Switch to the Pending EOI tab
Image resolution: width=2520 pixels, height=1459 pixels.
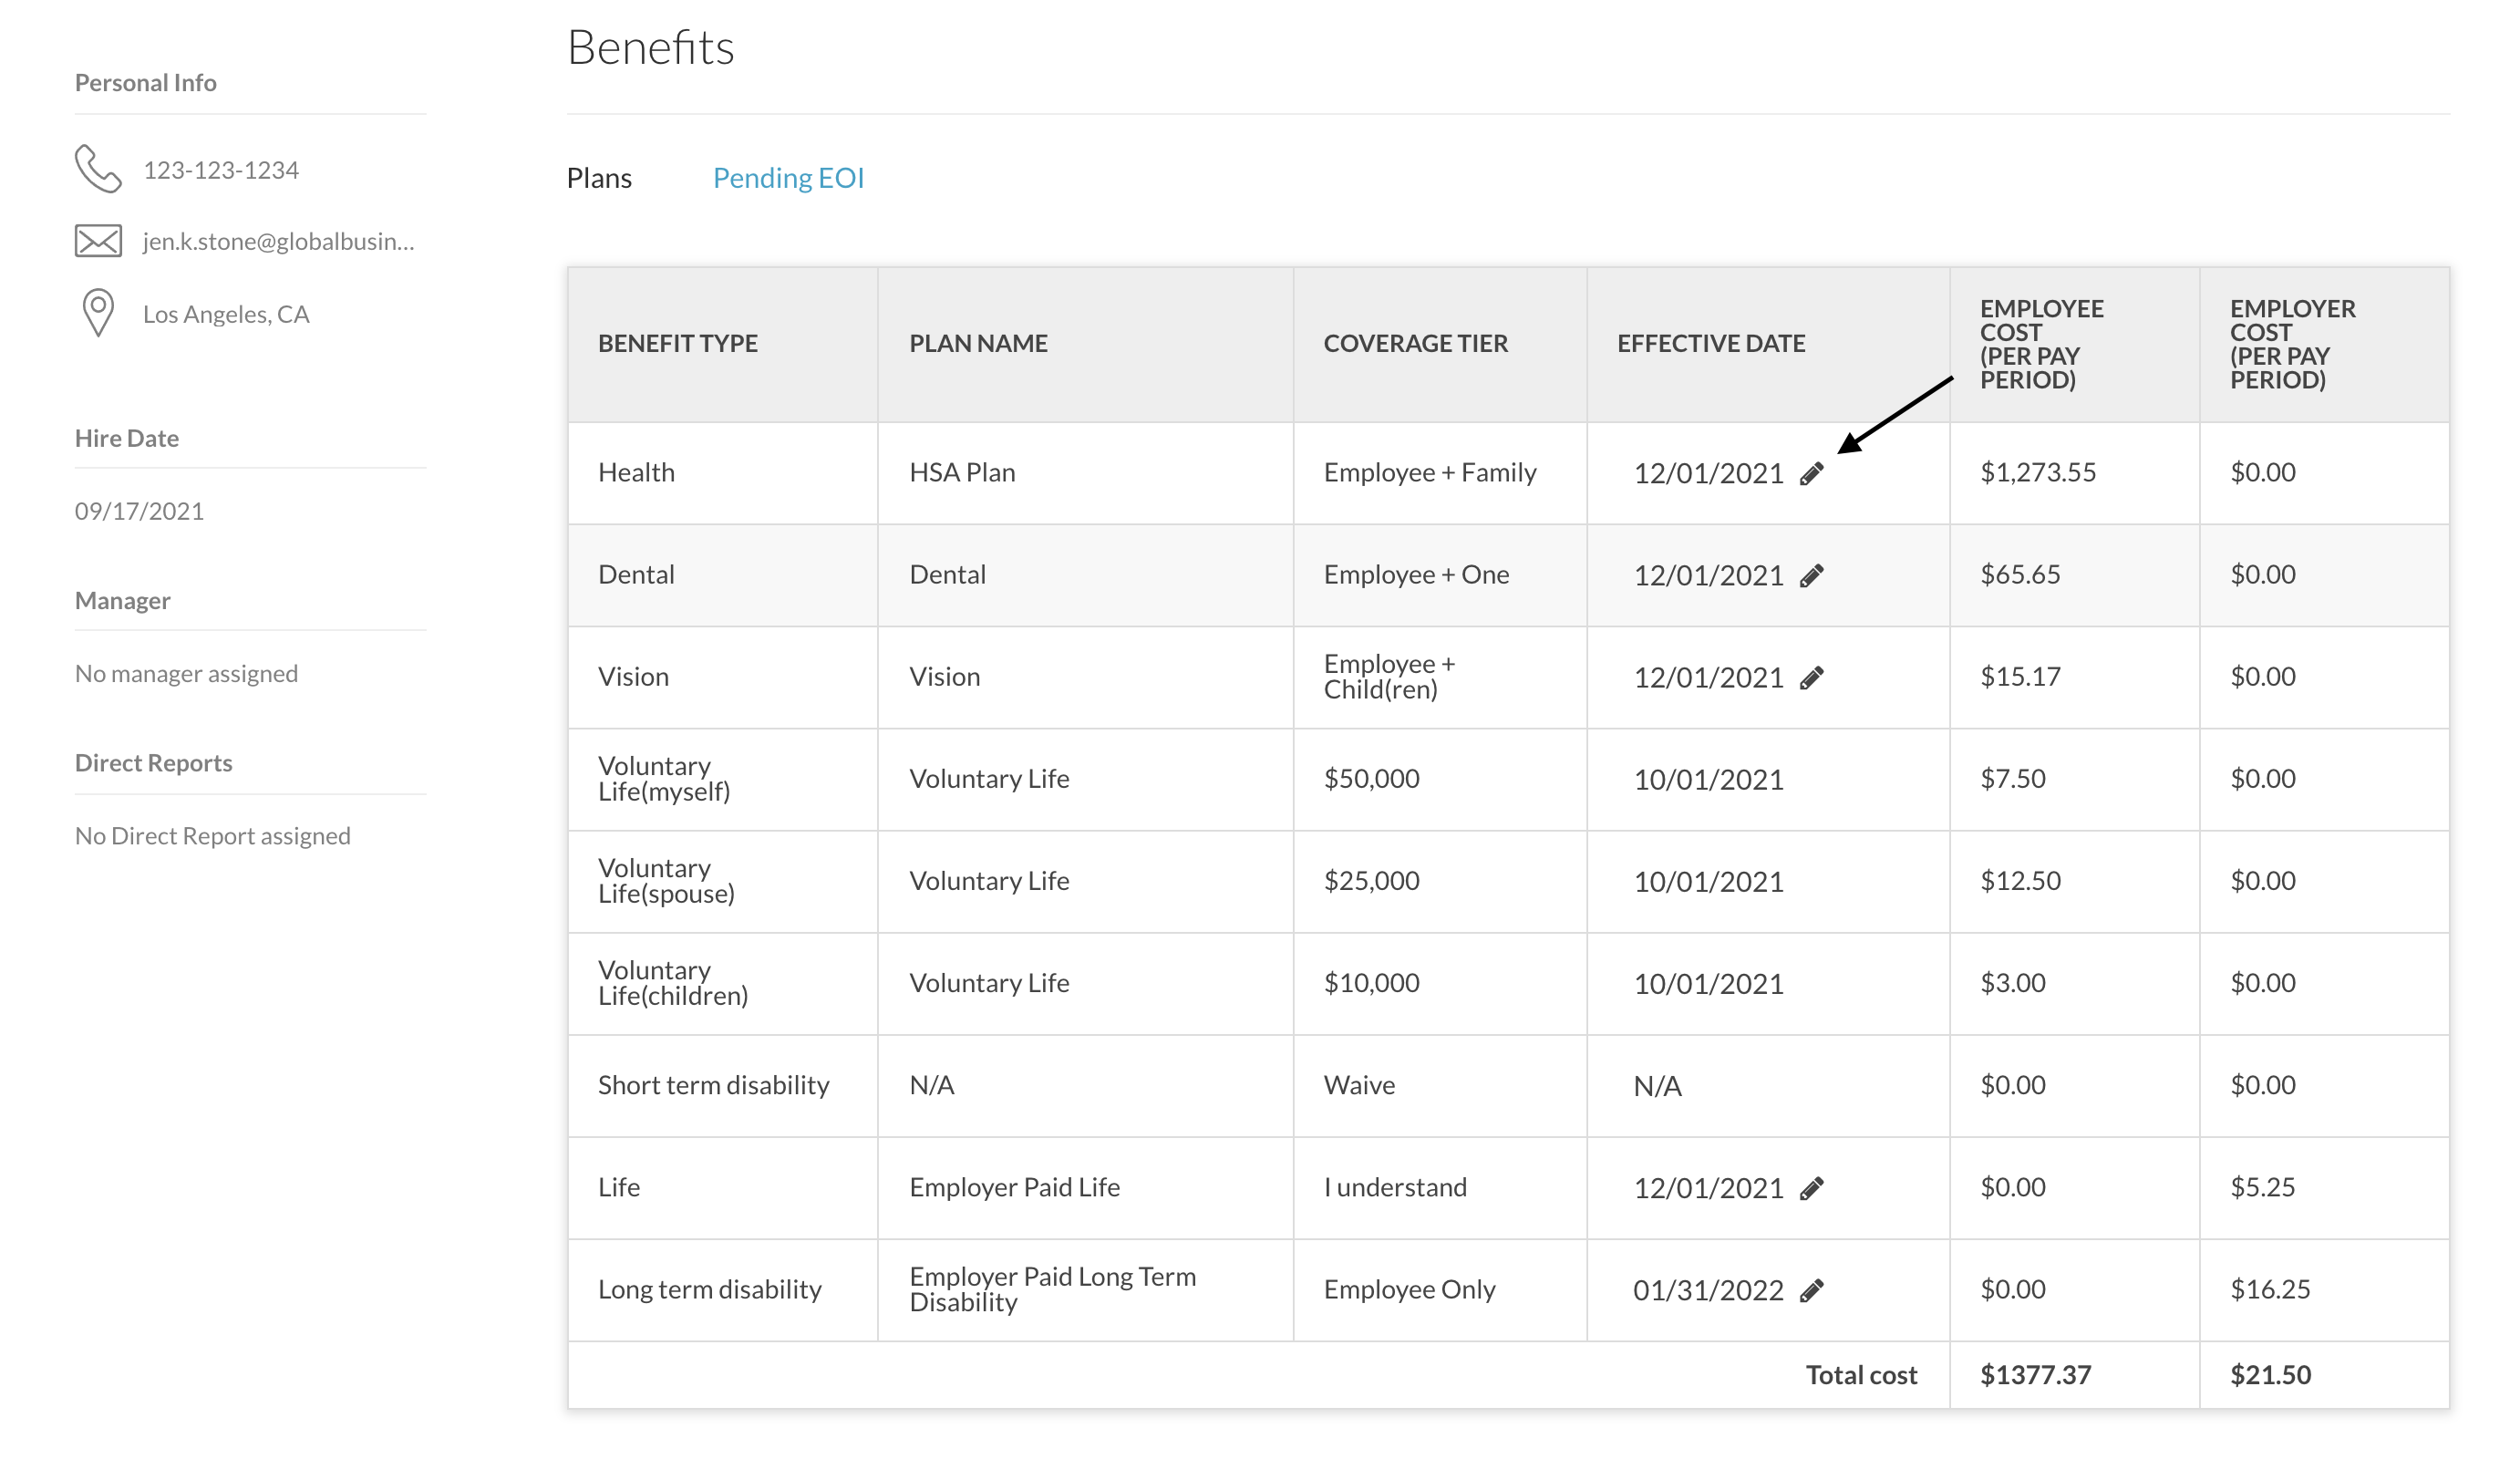click(788, 178)
